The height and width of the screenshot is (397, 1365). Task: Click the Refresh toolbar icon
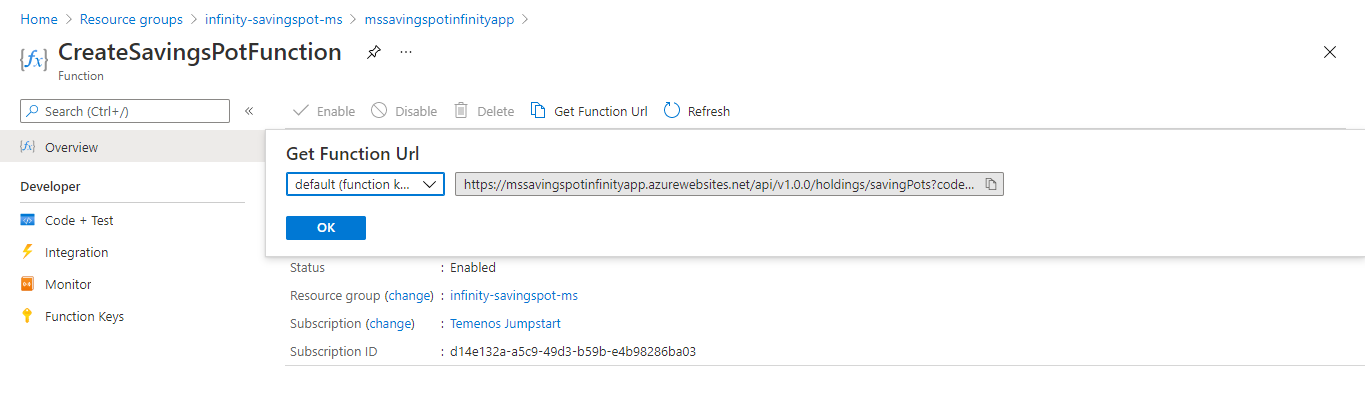(x=672, y=111)
